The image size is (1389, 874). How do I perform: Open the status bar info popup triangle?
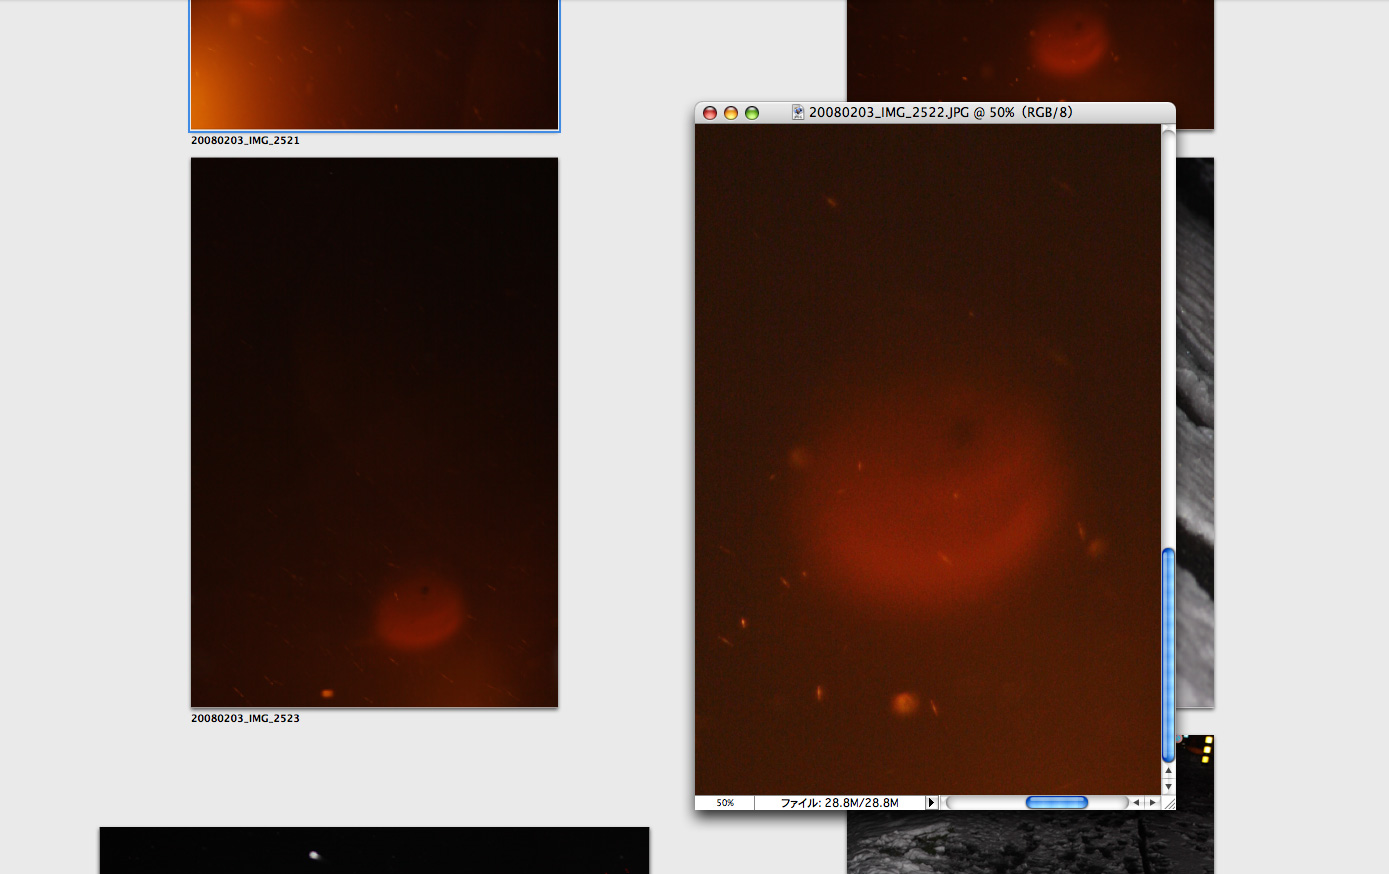[931, 802]
